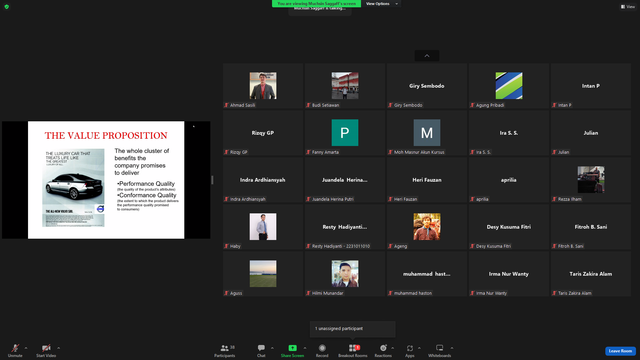The height and width of the screenshot is (360, 640).
Task: Click the muted mic icon beside Ahmad Sasili
Action: point(226,105)
